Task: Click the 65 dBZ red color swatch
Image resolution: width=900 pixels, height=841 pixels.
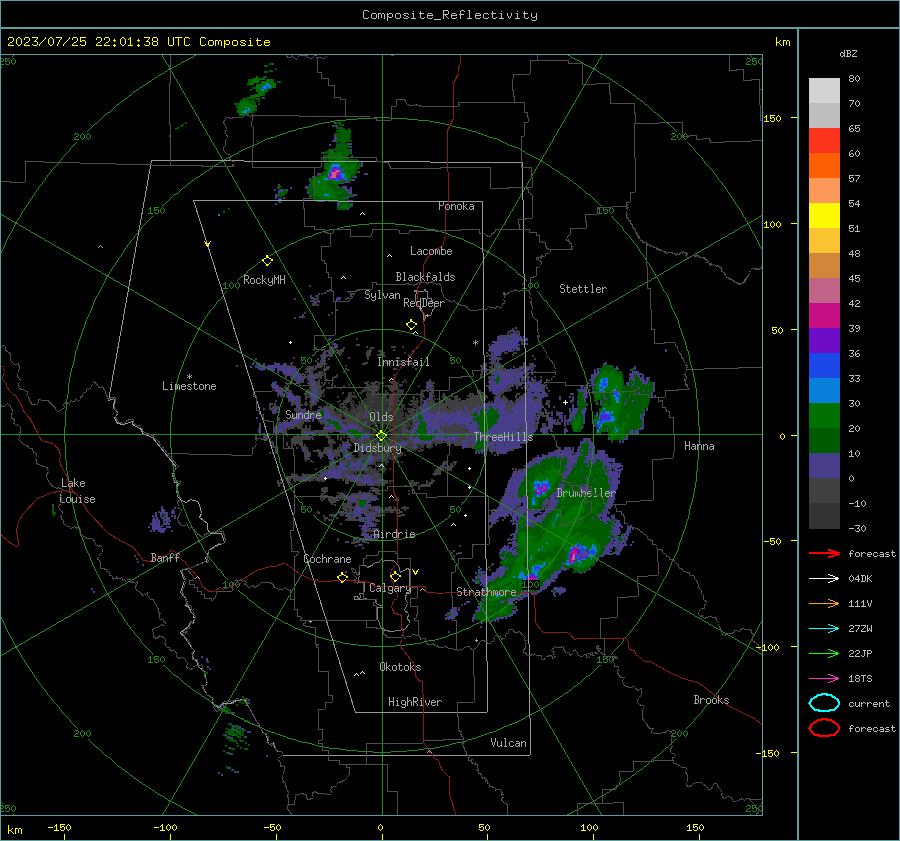Action: [824, 140]
